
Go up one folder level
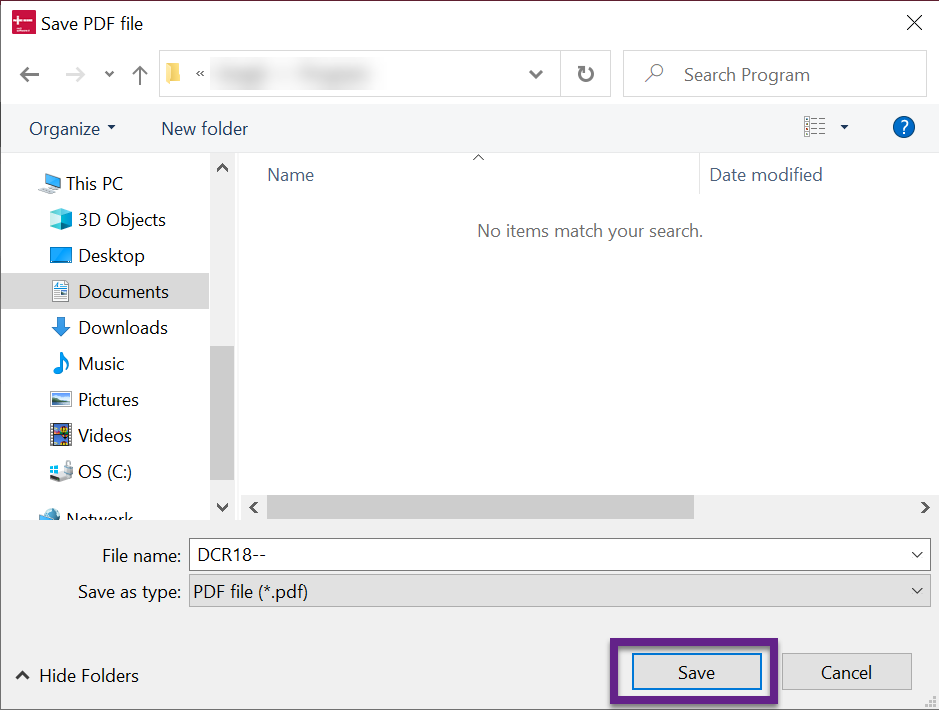[x=139, y=73]
